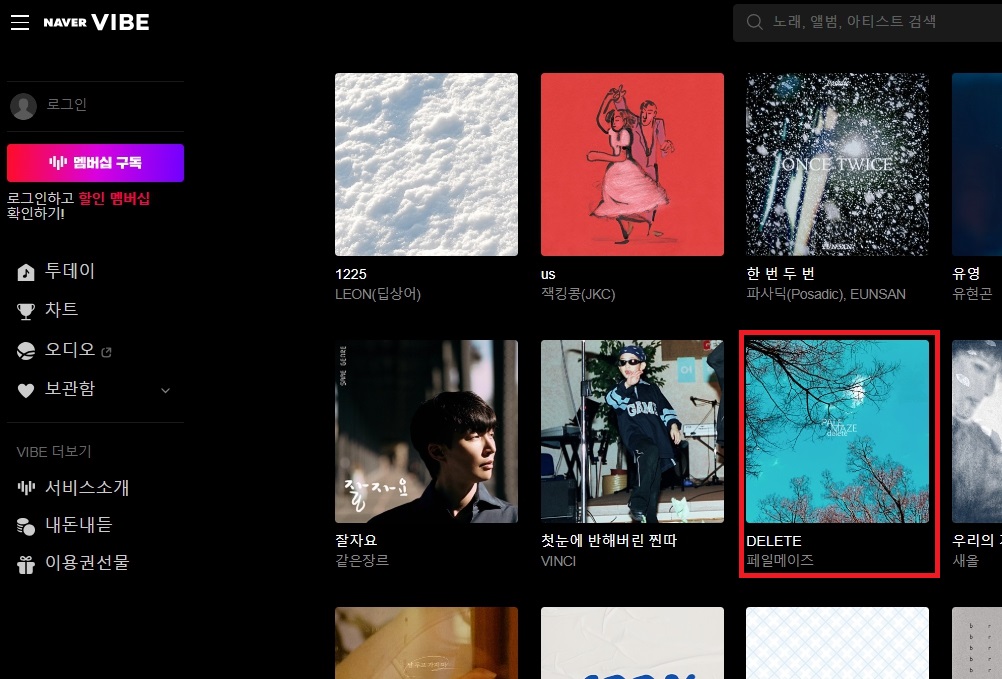Click the artist 파사딕(Posadic), EUNSAN
The width and height of the screenshot is (1002, 679).
(x=826, y=294)
